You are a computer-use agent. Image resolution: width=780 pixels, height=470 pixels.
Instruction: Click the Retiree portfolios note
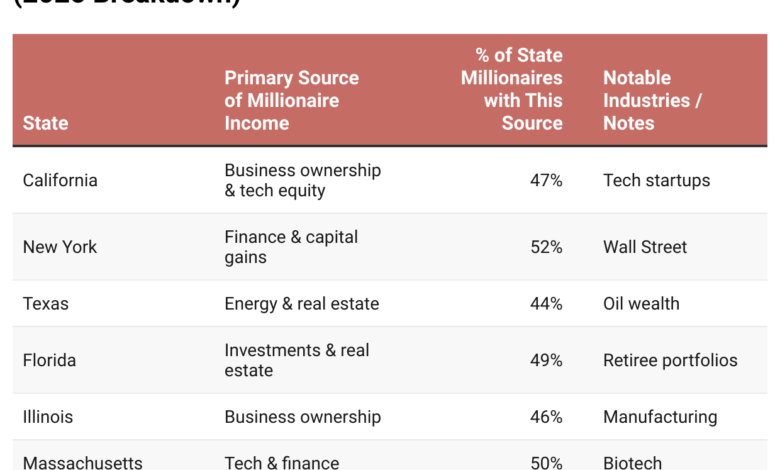point(670,360)
